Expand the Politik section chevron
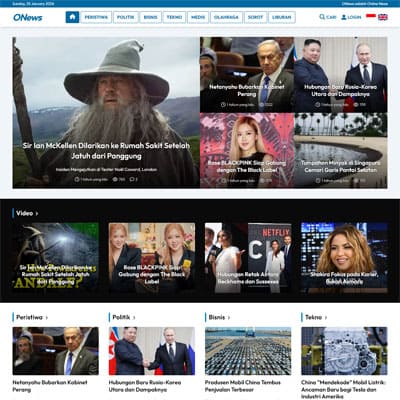 pyautogui.click(x=134, y=318)
